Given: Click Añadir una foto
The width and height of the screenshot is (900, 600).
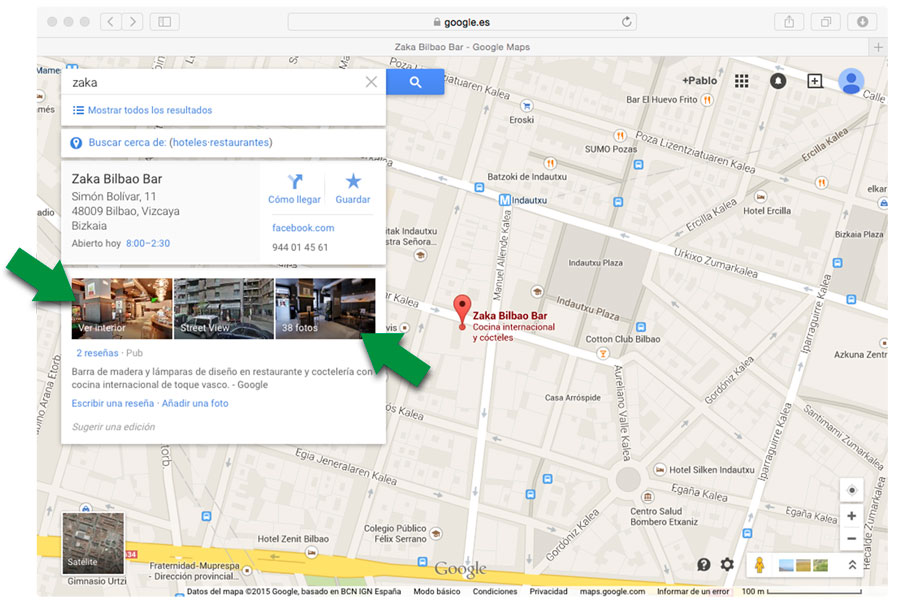Looking at the screenshot, I should pyautogui.click(x=195, y=404).
